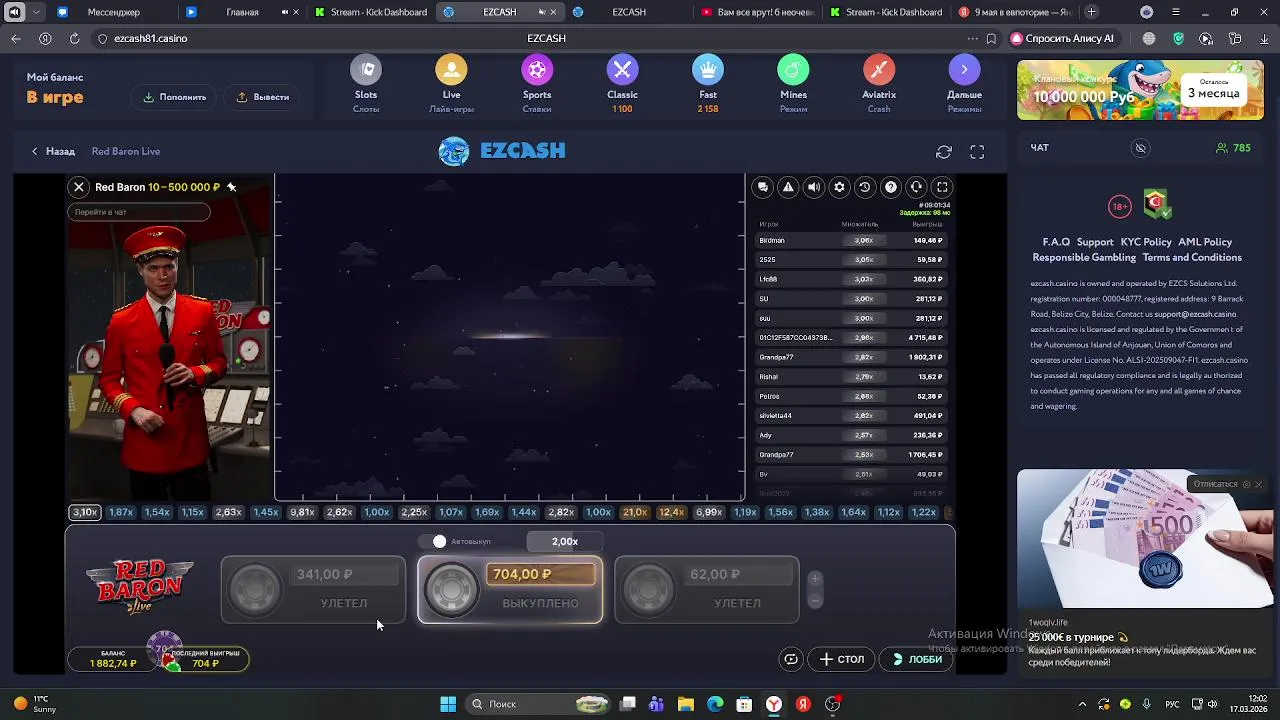
Task: Click Отписаться on the notification popup
Action: 1215,484
